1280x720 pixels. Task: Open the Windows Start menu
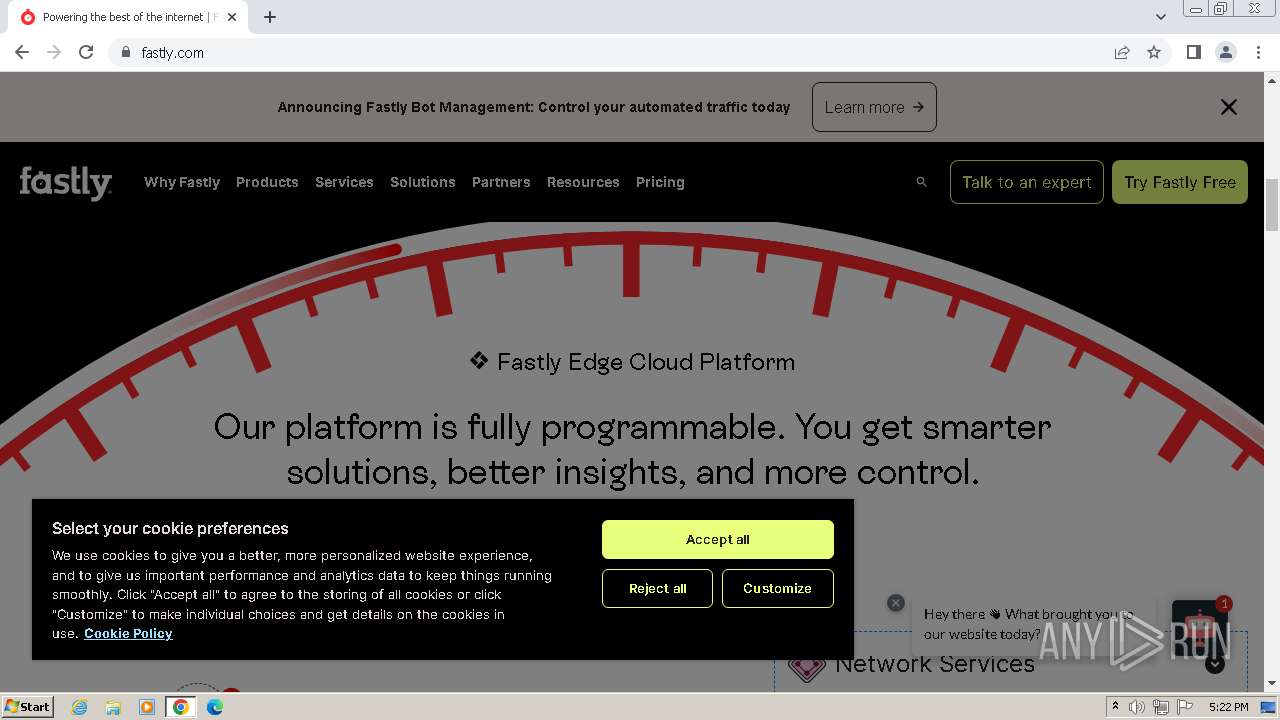(28, 706)
